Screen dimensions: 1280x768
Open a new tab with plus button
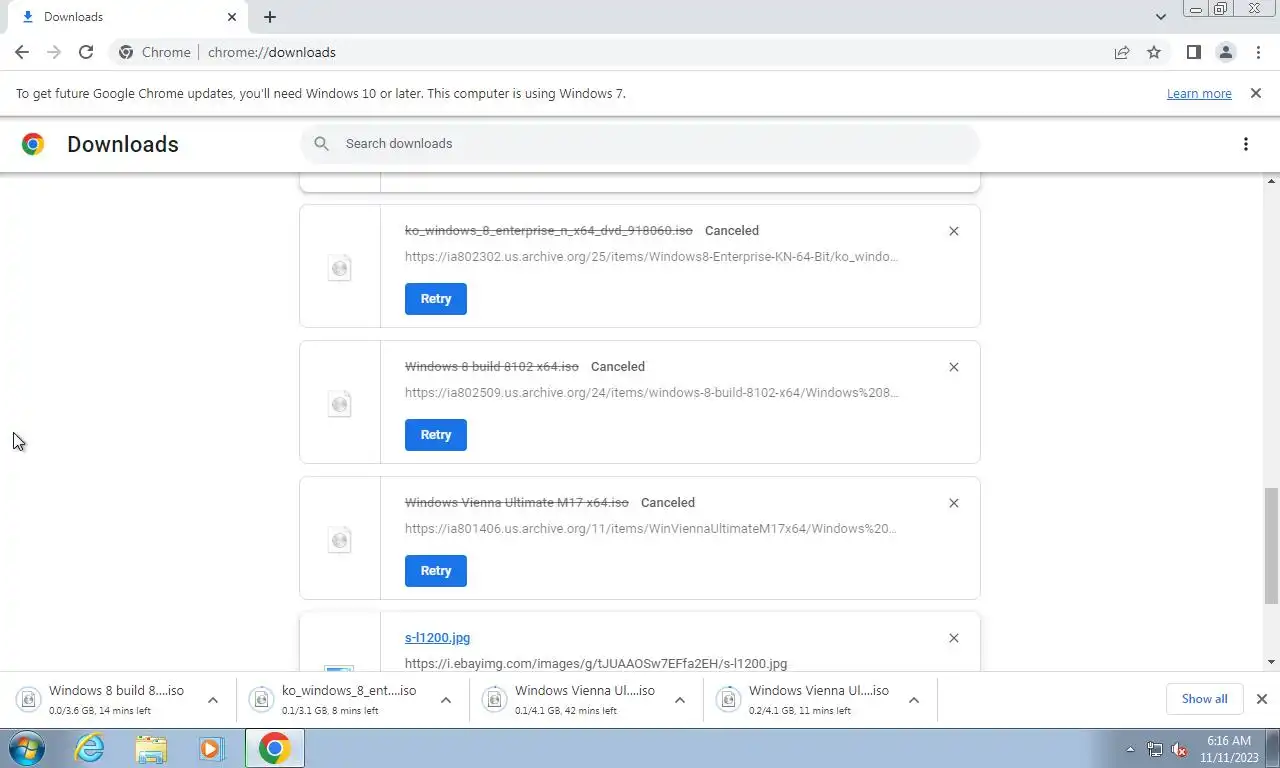point(270,17)
